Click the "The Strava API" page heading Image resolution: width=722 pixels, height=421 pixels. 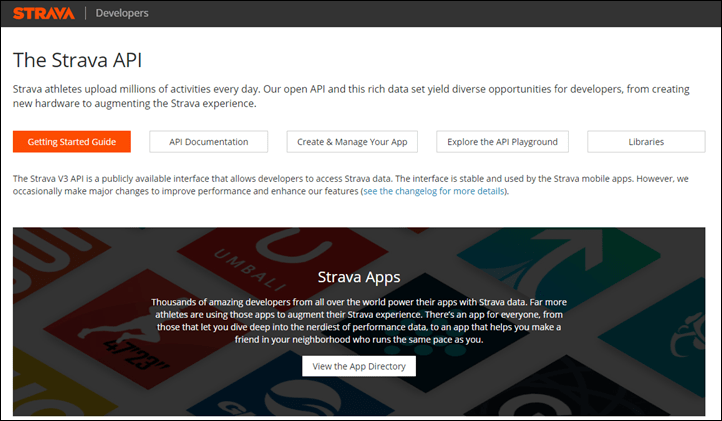click(77, 60)
